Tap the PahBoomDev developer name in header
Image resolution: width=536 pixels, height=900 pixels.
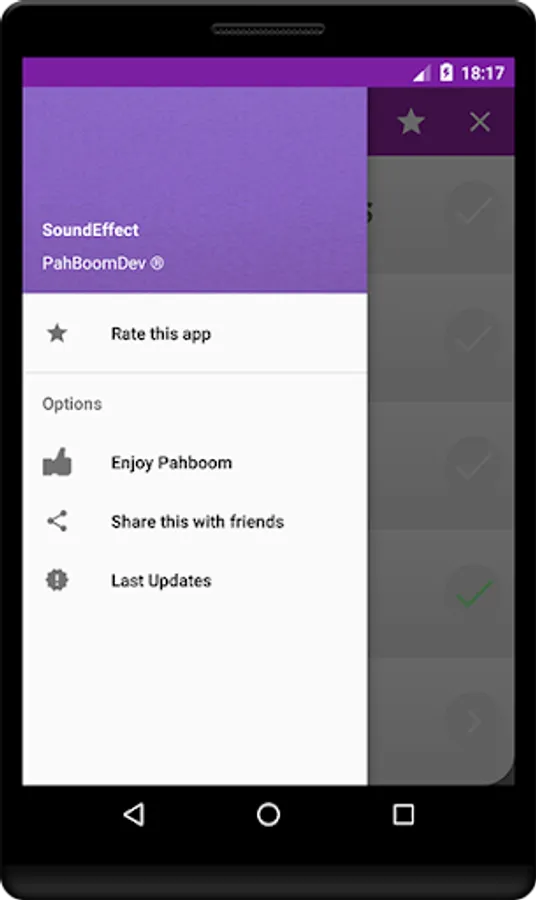click(103, 263)
